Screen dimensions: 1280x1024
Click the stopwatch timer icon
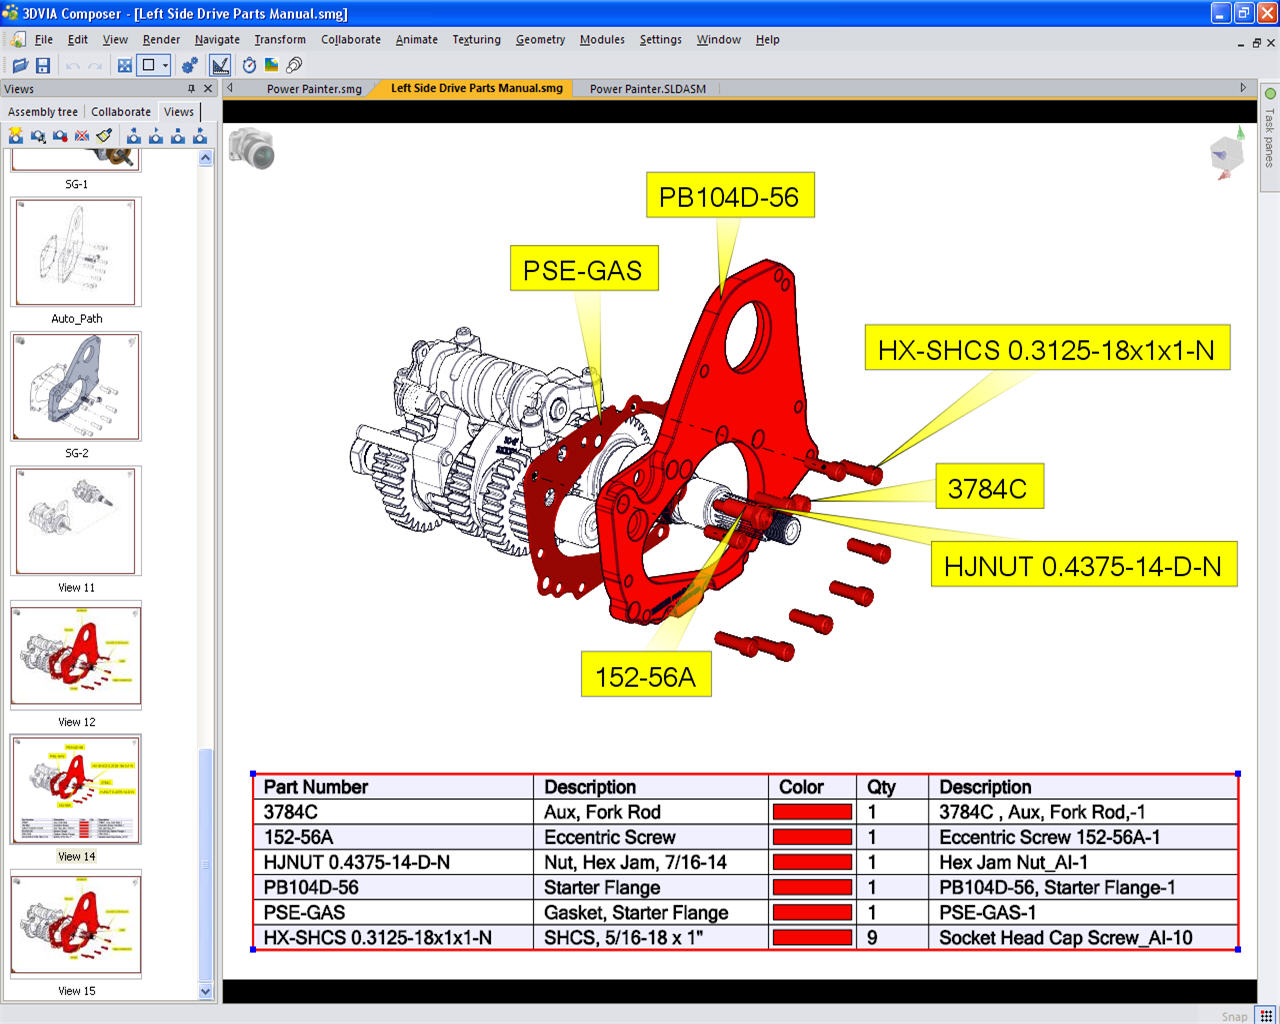coord(249,65)
